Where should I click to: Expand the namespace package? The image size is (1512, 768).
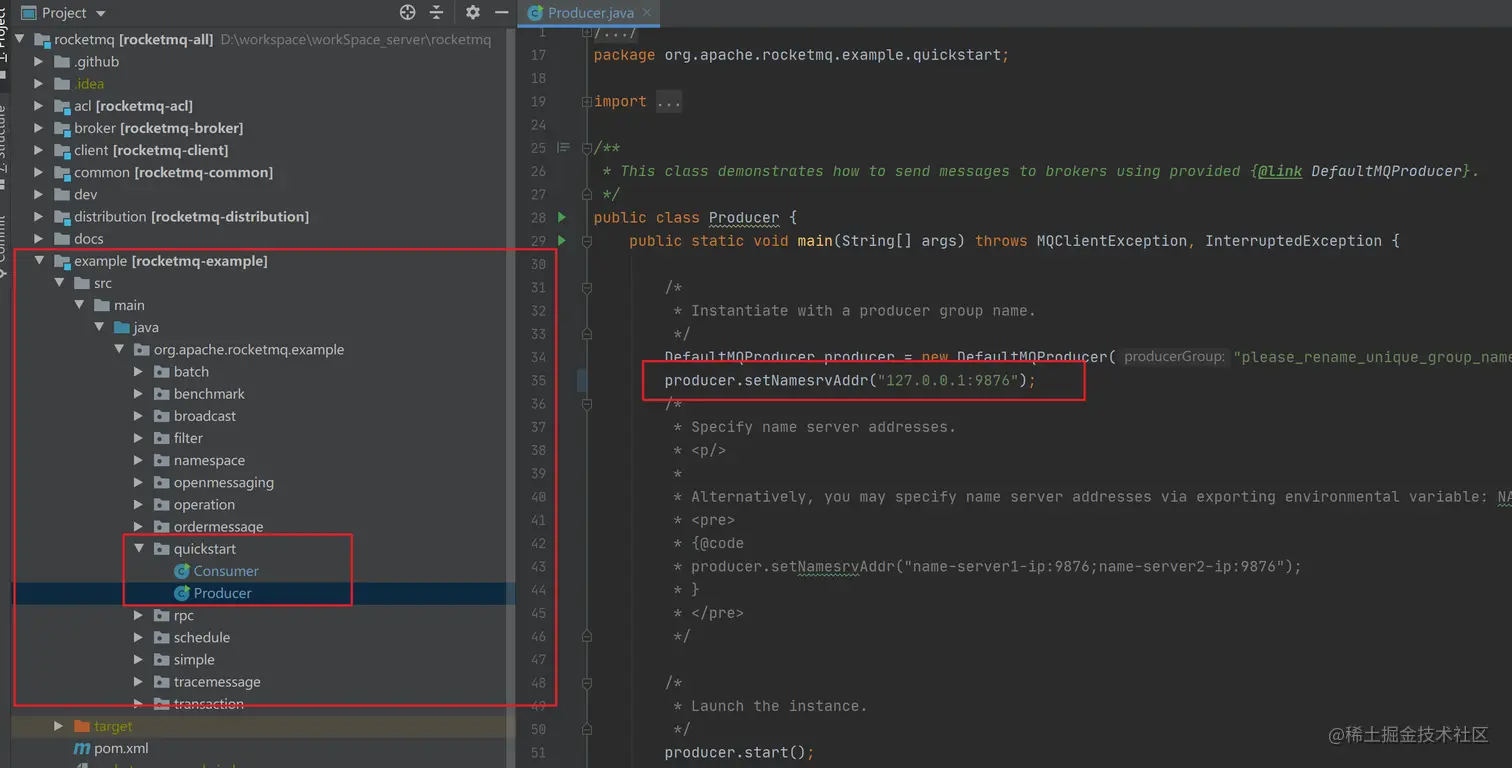[x=139, y=460]
